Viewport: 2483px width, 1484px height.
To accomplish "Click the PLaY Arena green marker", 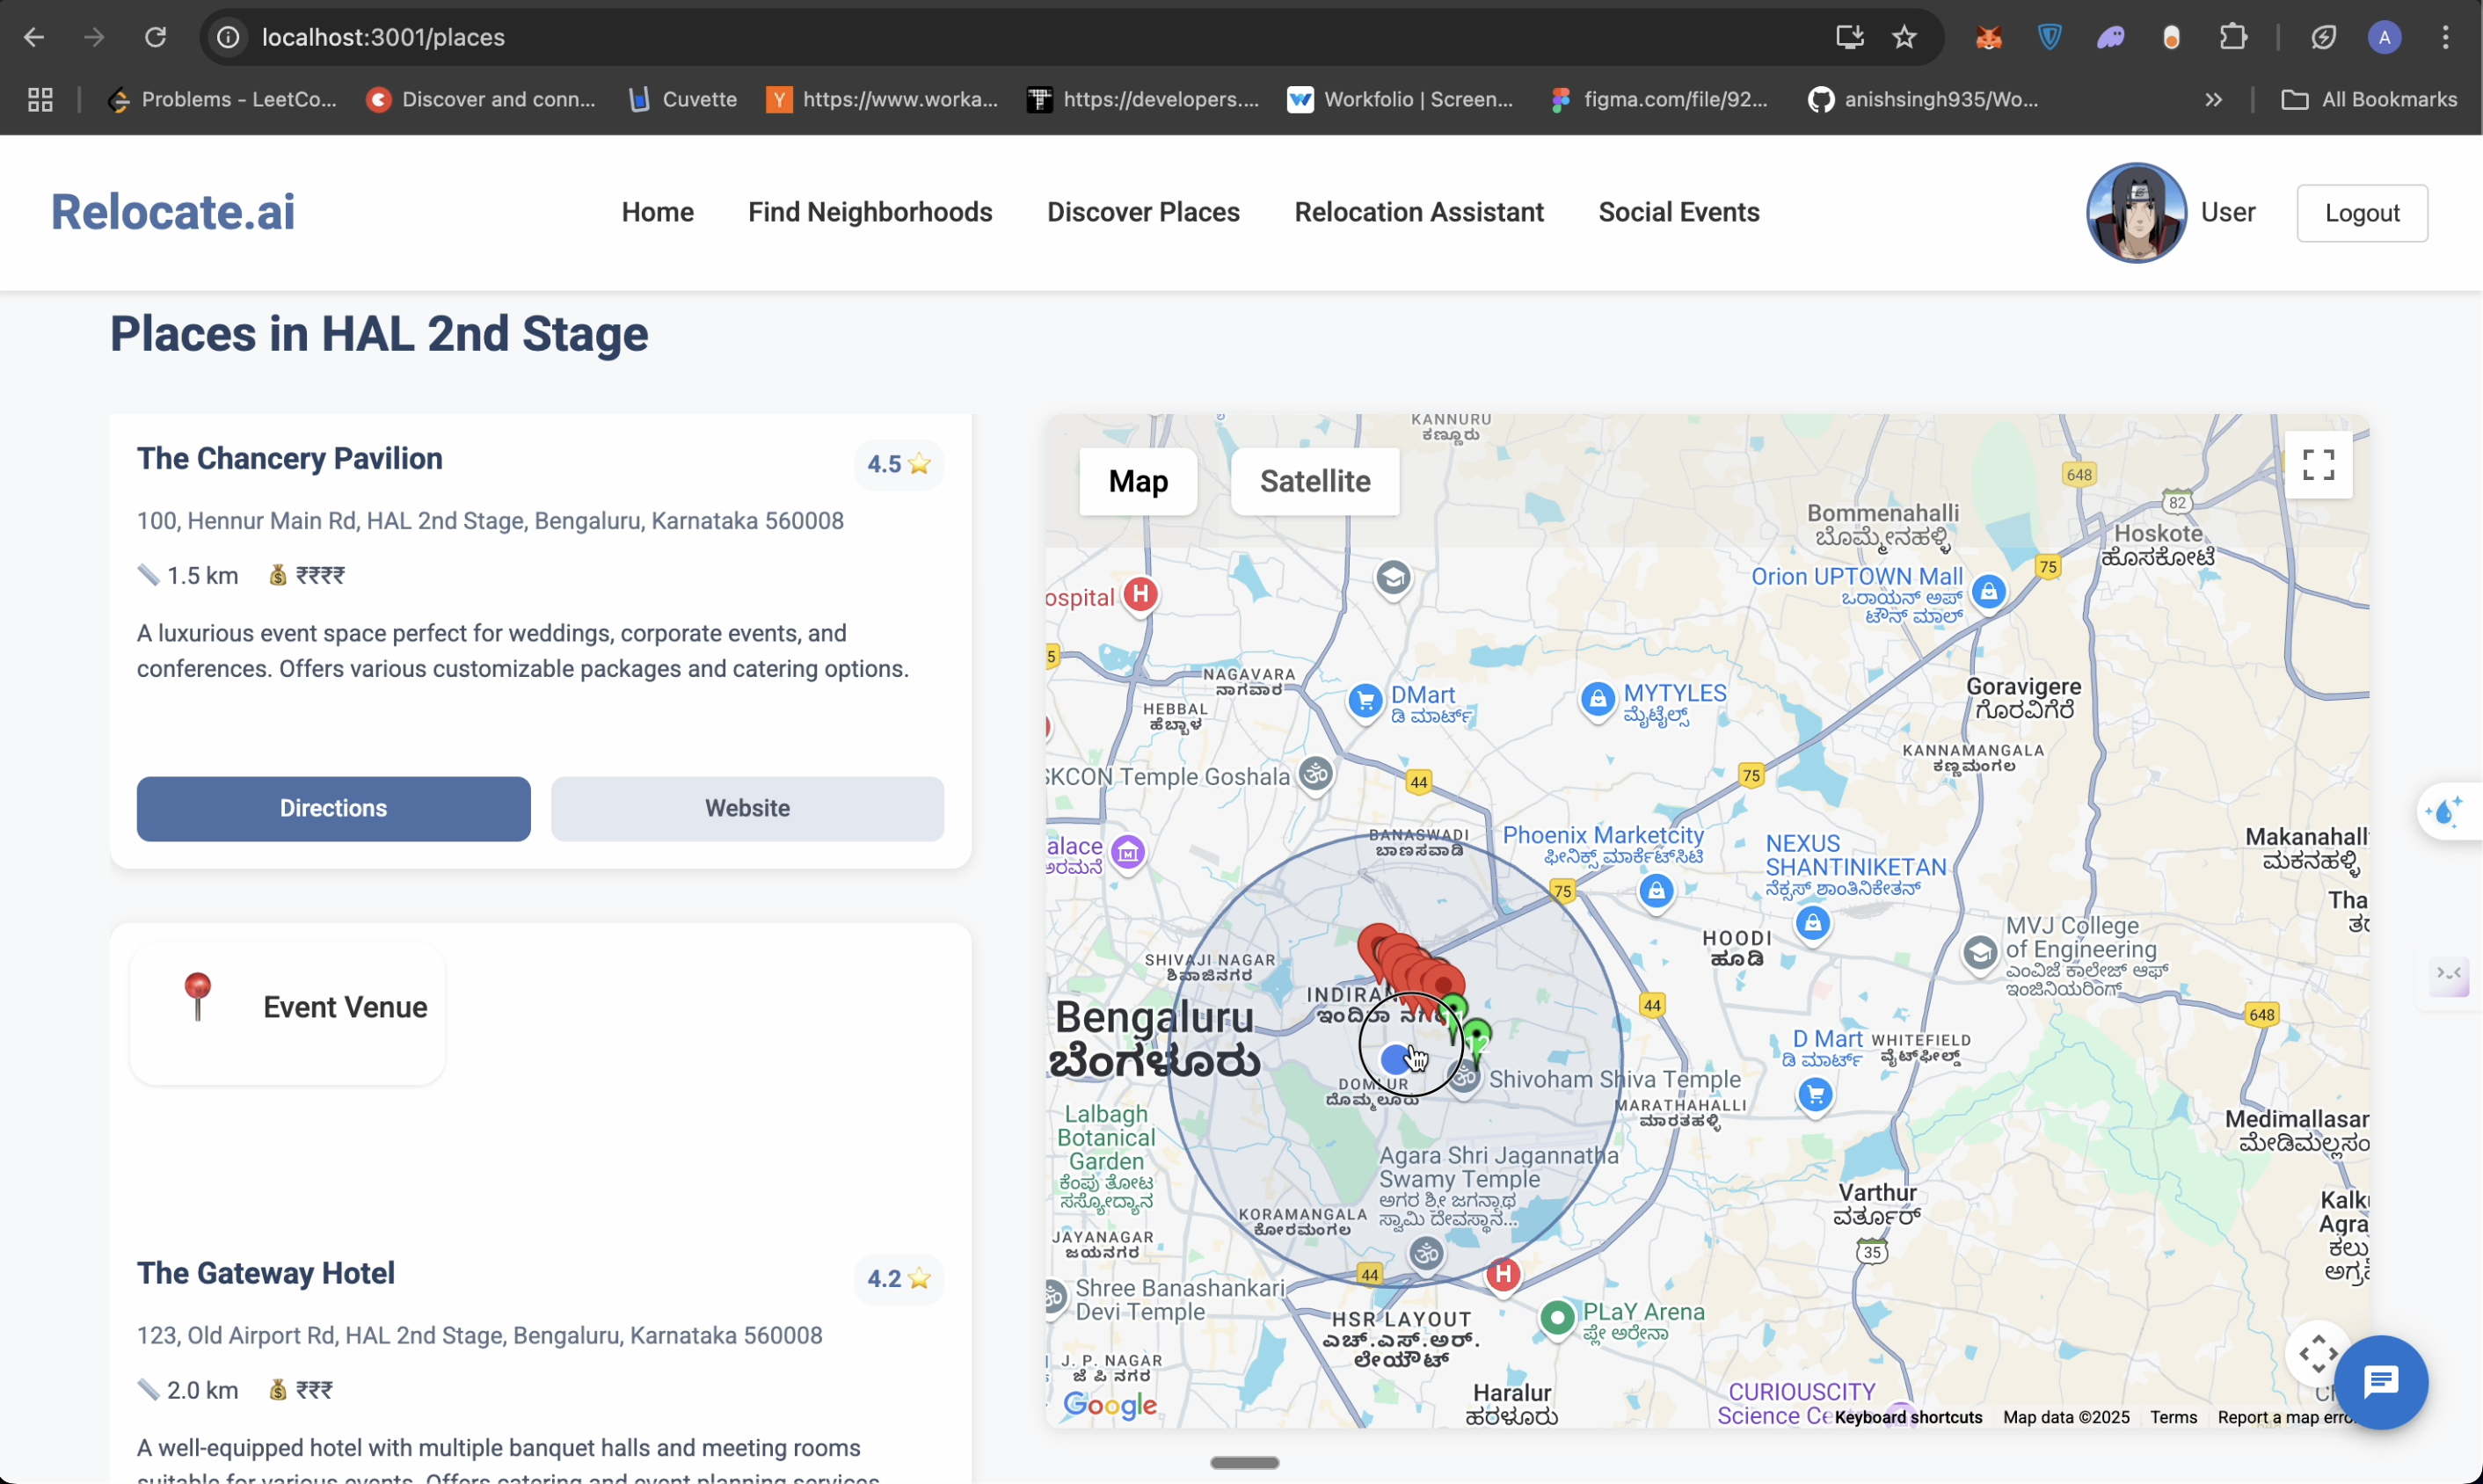I will coord(1557,1318).
